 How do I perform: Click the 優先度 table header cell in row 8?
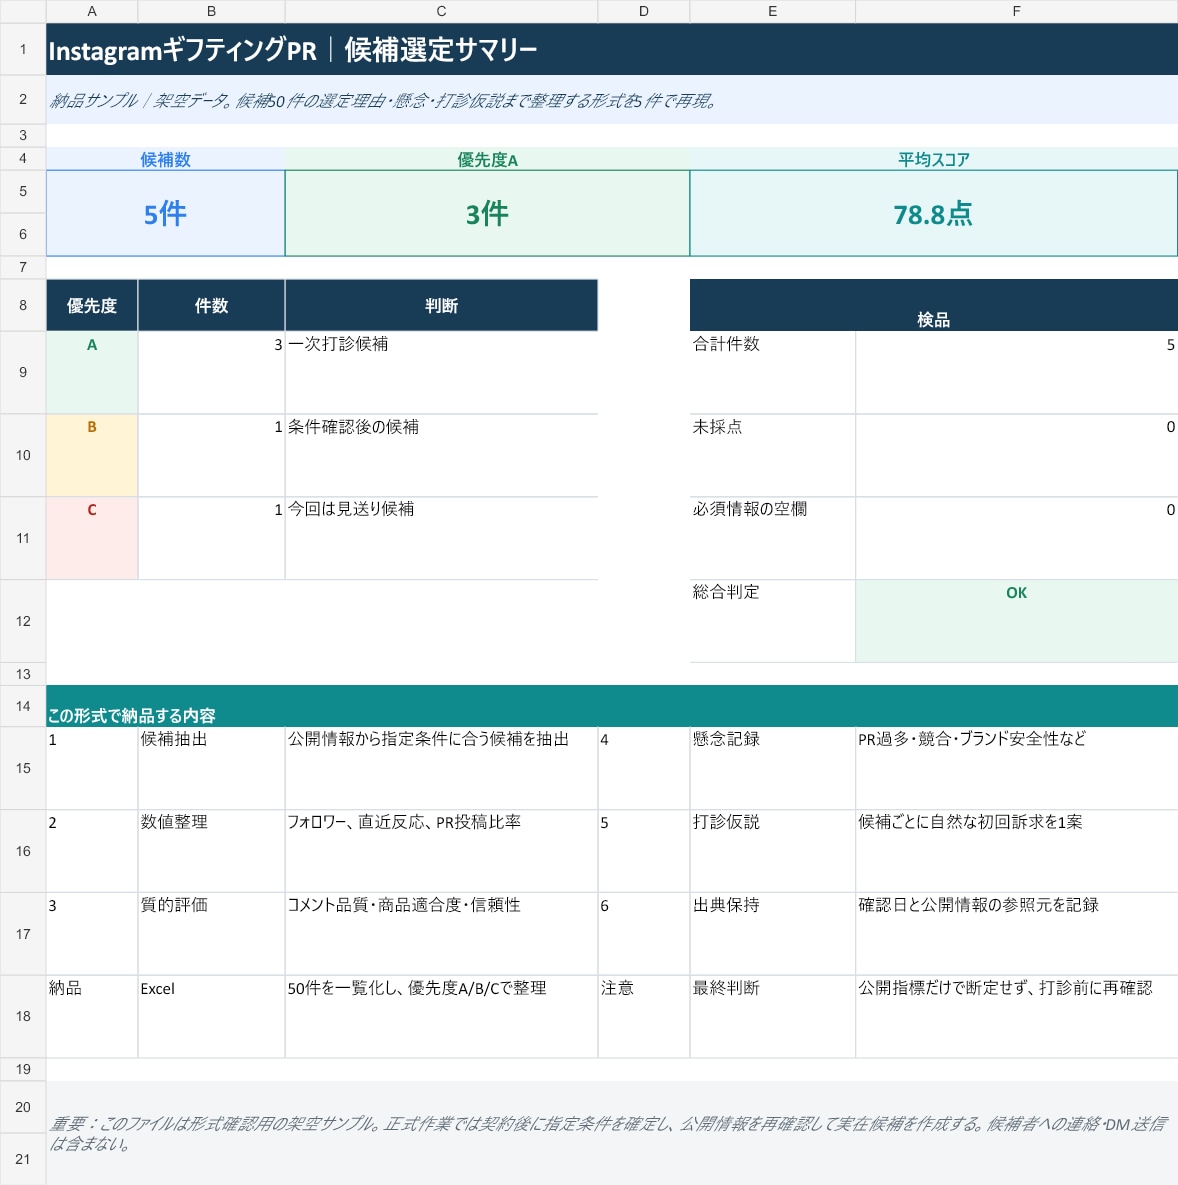click(x=91, y=305)
